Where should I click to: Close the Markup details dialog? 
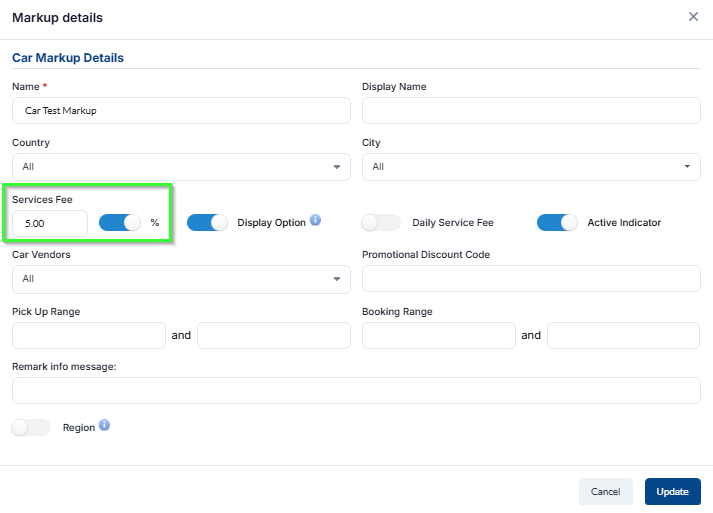[x=693, y=17]
